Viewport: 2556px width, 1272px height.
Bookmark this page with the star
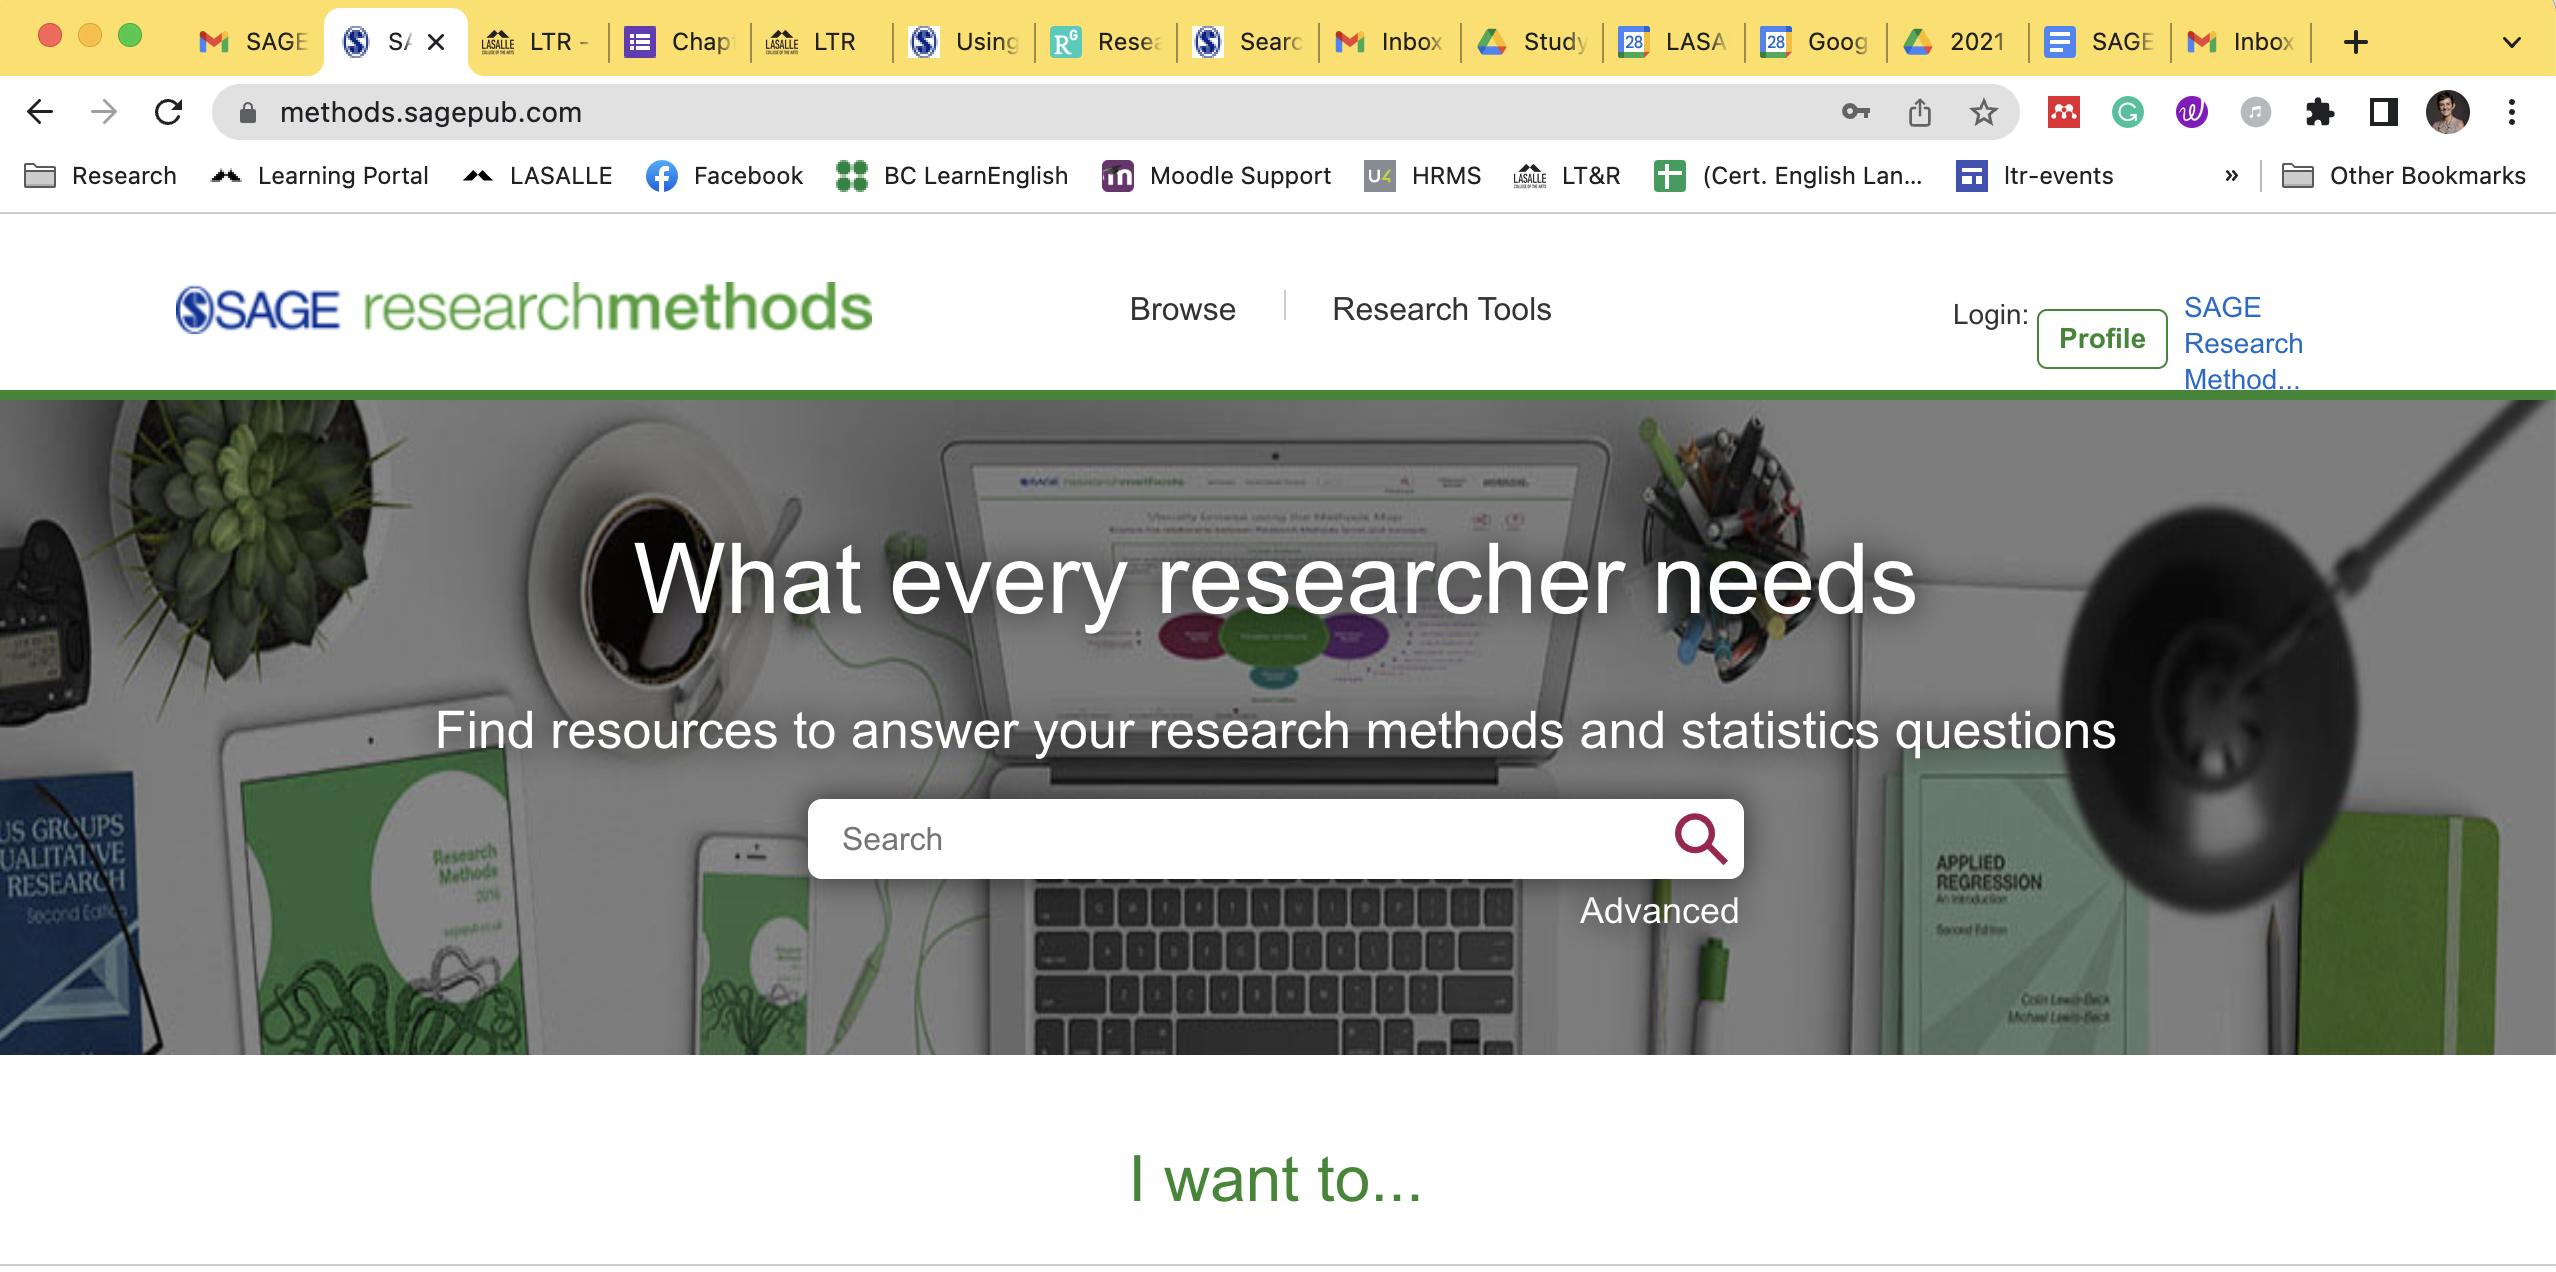tap(1984, 112)
